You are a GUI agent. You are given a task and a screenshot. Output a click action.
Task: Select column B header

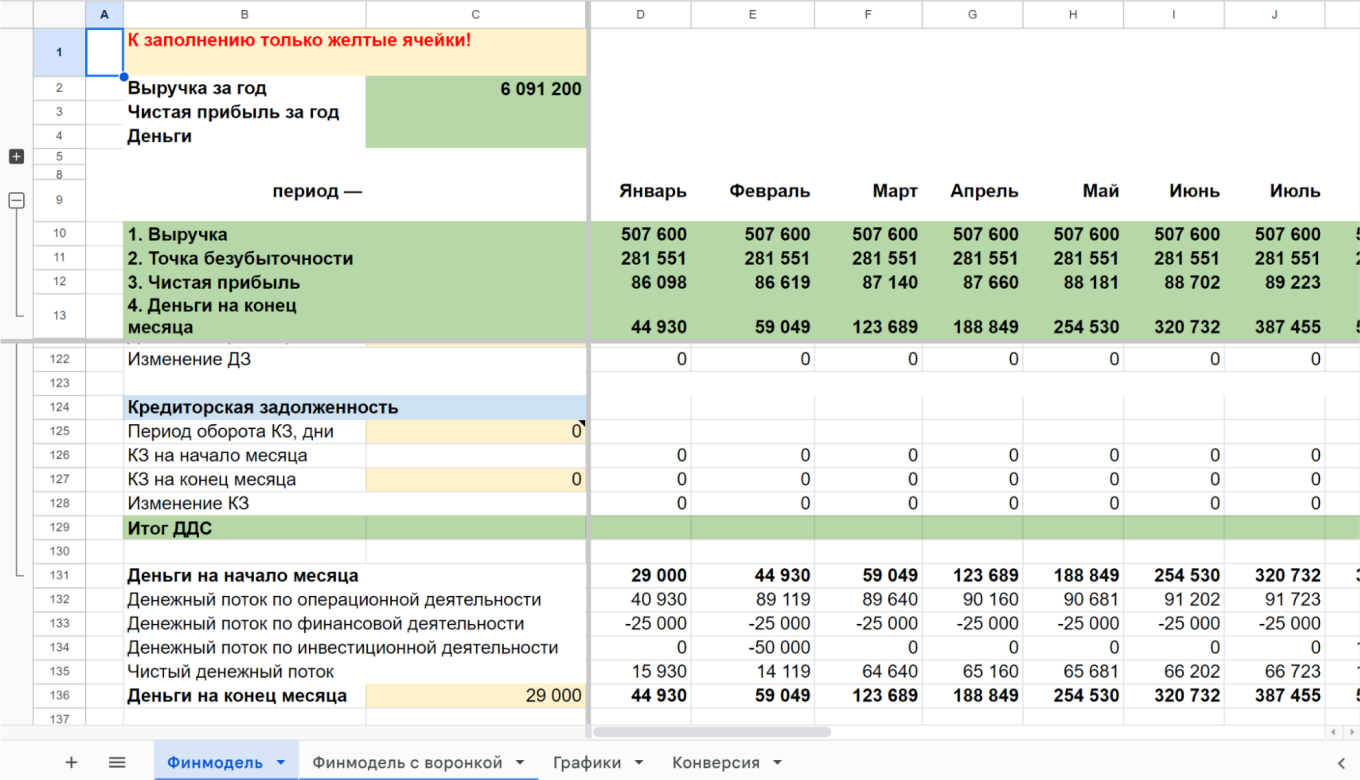click(x=245, y=14)
